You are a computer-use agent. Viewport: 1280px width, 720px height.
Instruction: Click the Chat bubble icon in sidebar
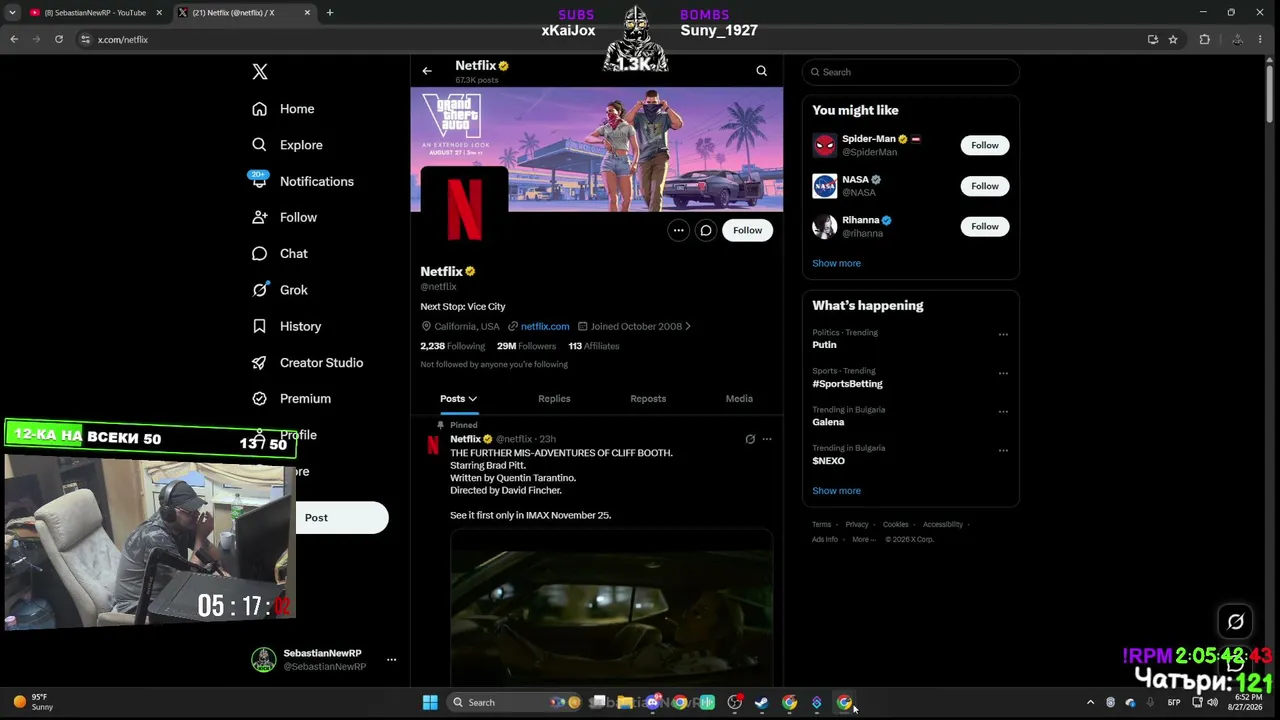click(x=260, y=254)
